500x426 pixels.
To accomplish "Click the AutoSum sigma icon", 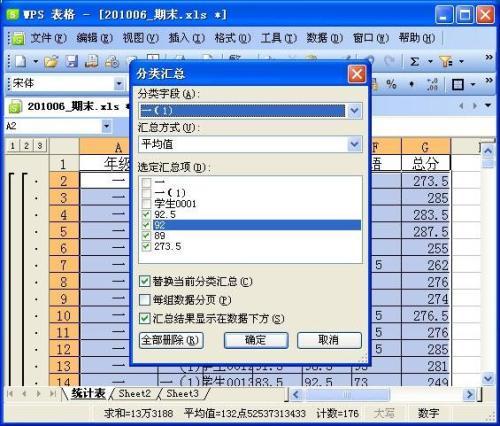I will pyautogui.click(x=414, y=61).
